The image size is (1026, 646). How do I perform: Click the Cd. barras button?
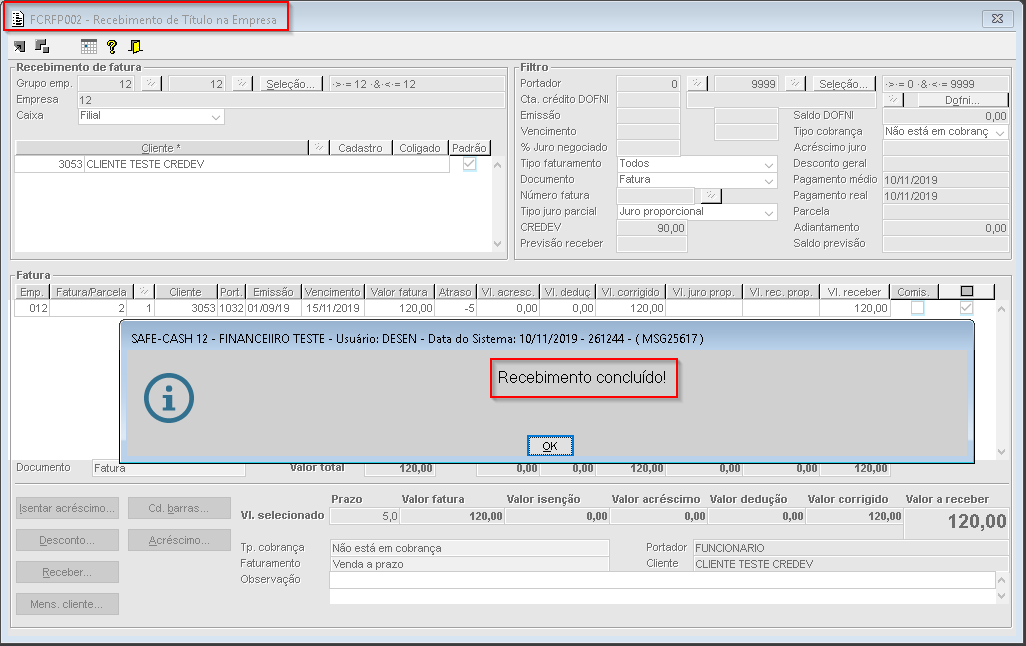pos(179,508)
